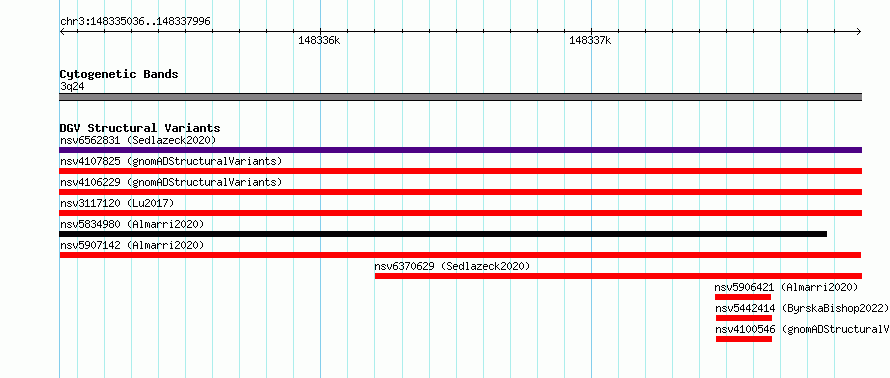Click the DGV Structural Variants track title
Image resolution: width=890 pixels, height=378 pixels.
[x=140, y=128]
